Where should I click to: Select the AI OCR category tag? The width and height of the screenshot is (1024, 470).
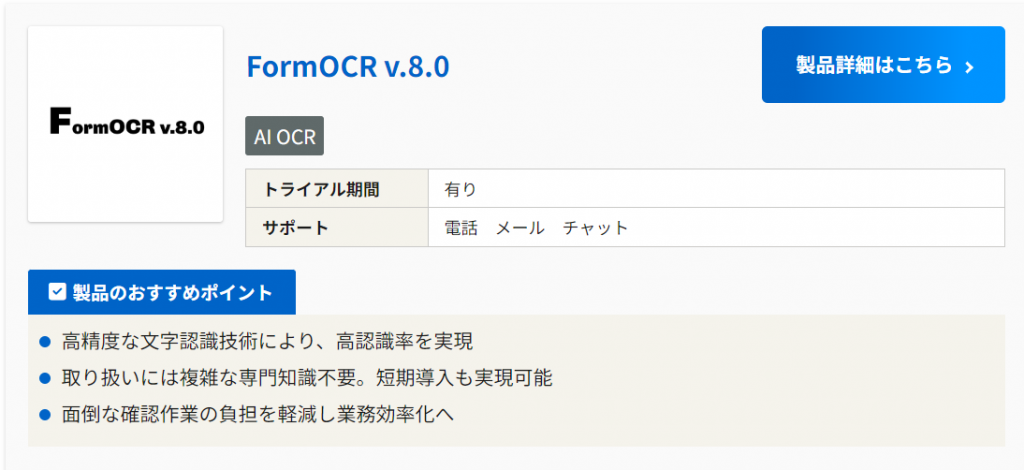[285, 137]
